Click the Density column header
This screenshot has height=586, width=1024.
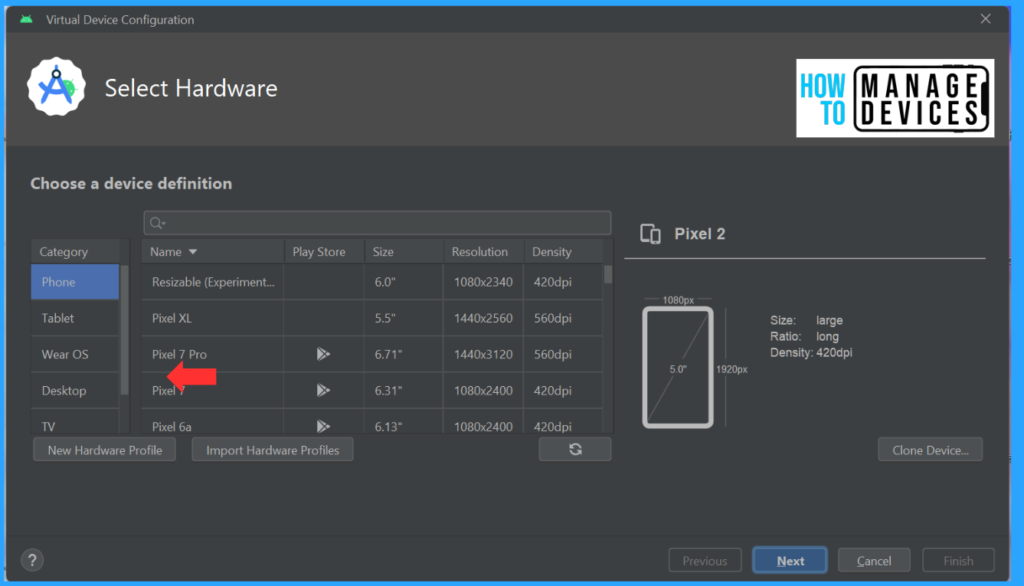(564, 252)
